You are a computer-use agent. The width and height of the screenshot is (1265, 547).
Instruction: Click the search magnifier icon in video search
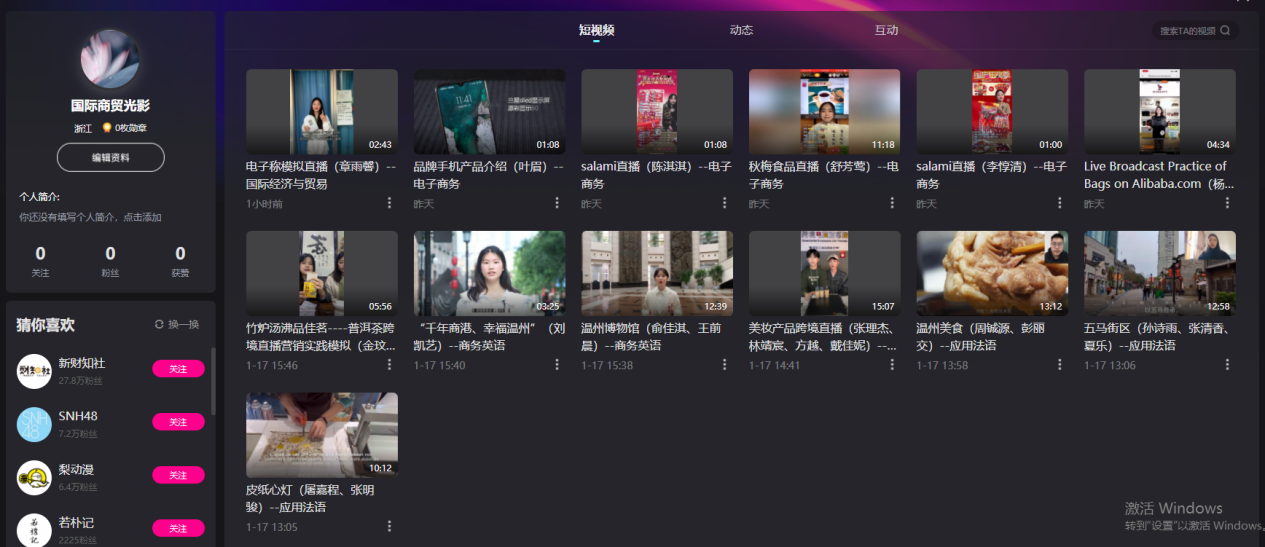click(1225, 31)
